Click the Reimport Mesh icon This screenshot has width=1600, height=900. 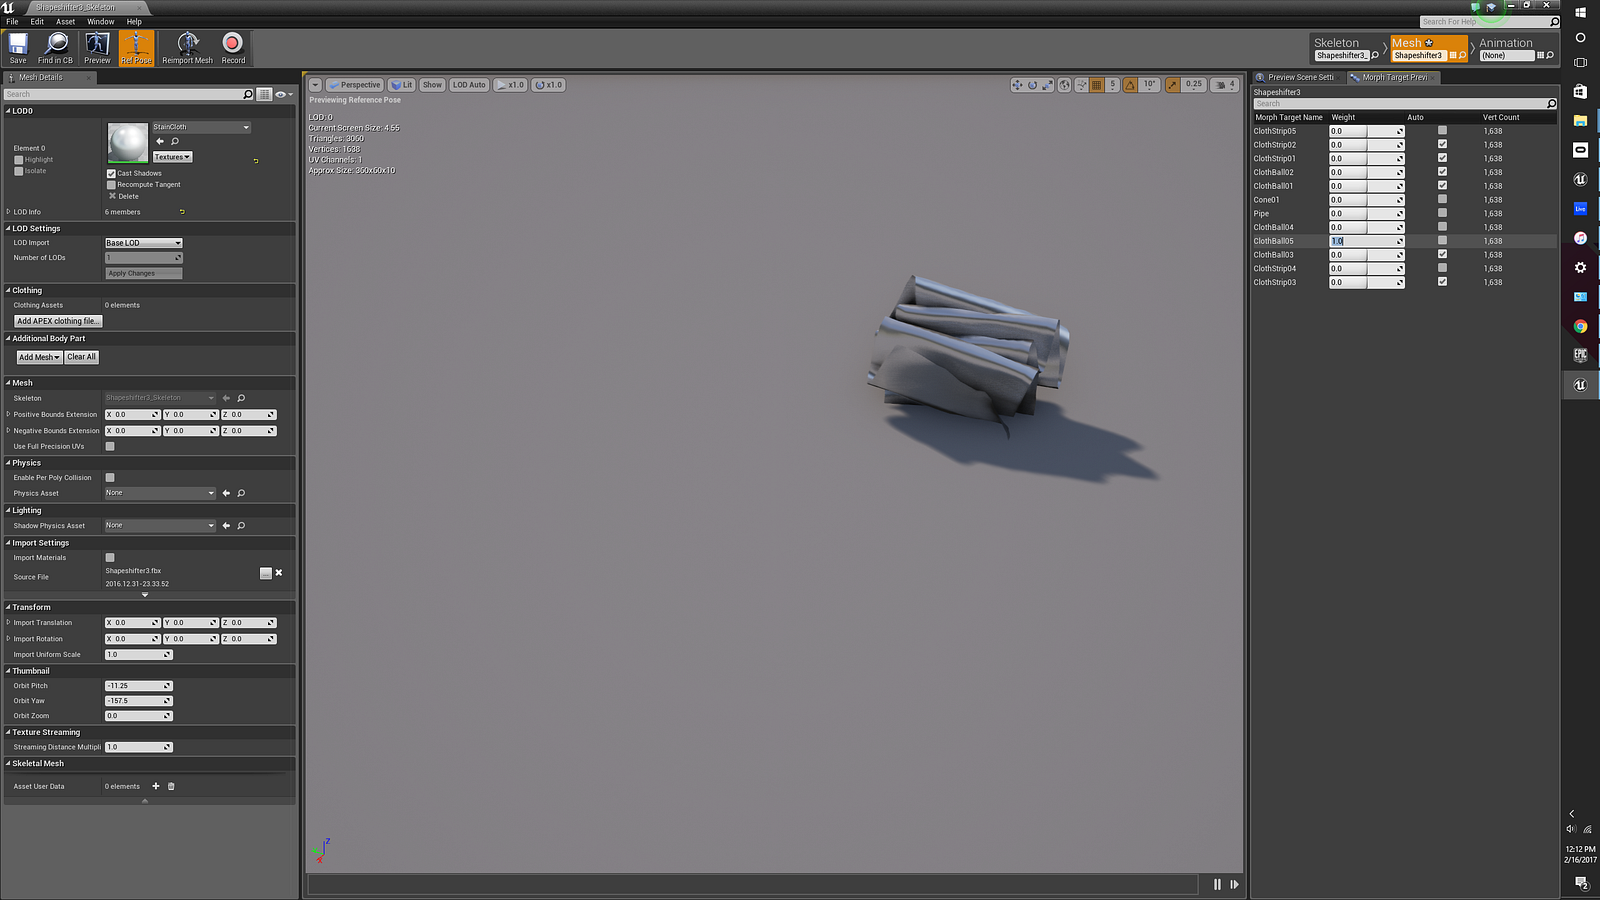(x=188, y=43)
